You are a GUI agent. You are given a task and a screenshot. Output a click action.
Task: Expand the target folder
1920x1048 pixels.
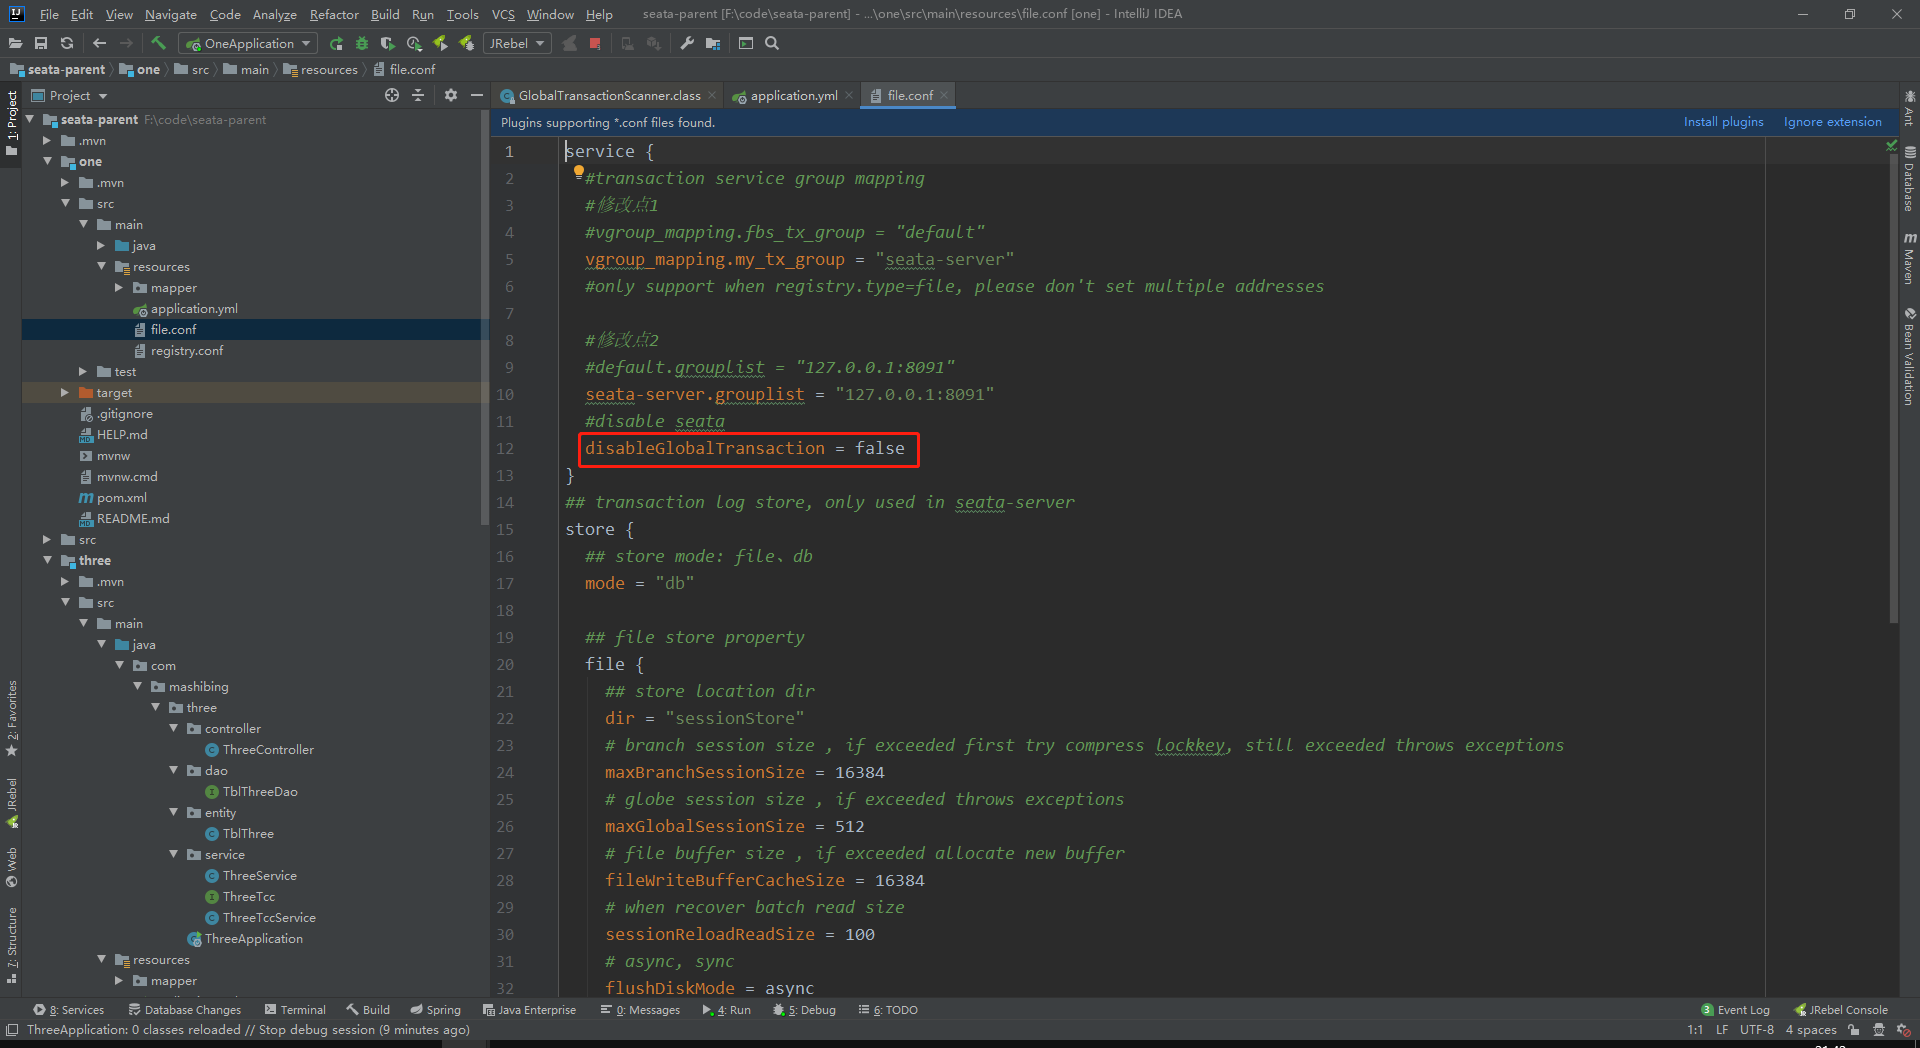[65, 392]
